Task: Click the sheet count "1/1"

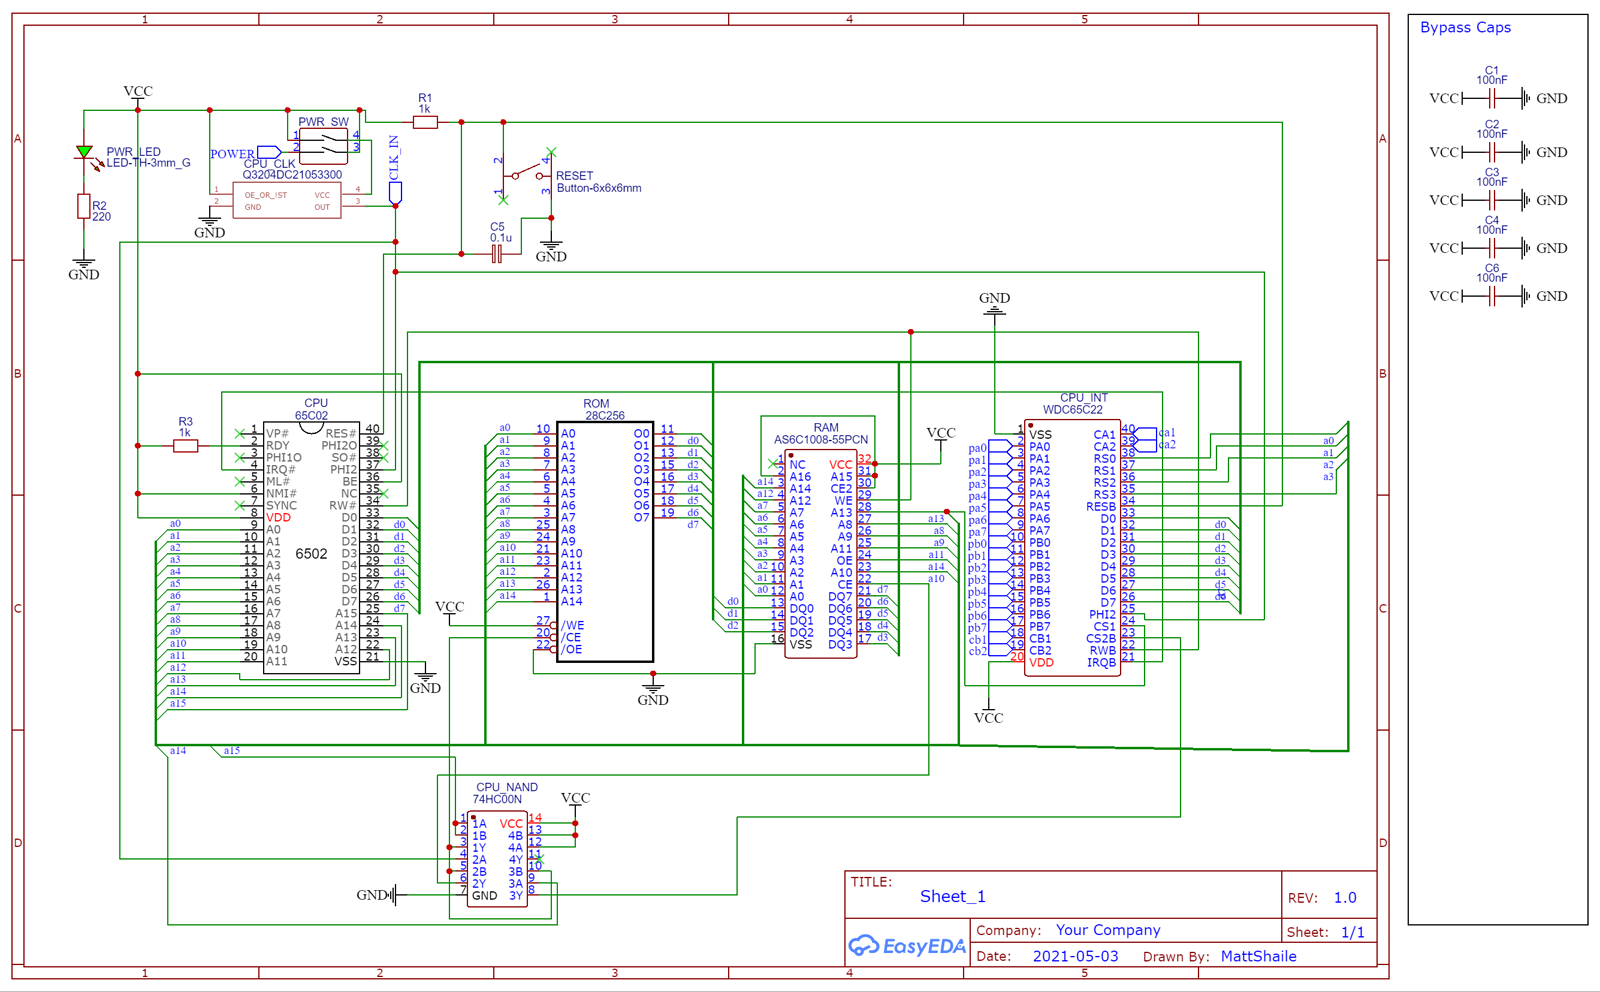Action: coord(1353,932)
